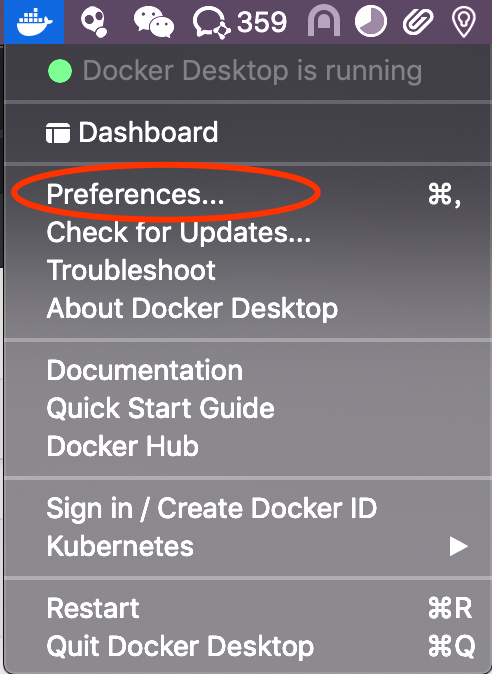The height and width of the screenshot is (674, 492).
Task: Click the Dashboard window icon
Action: pos(58,133)
